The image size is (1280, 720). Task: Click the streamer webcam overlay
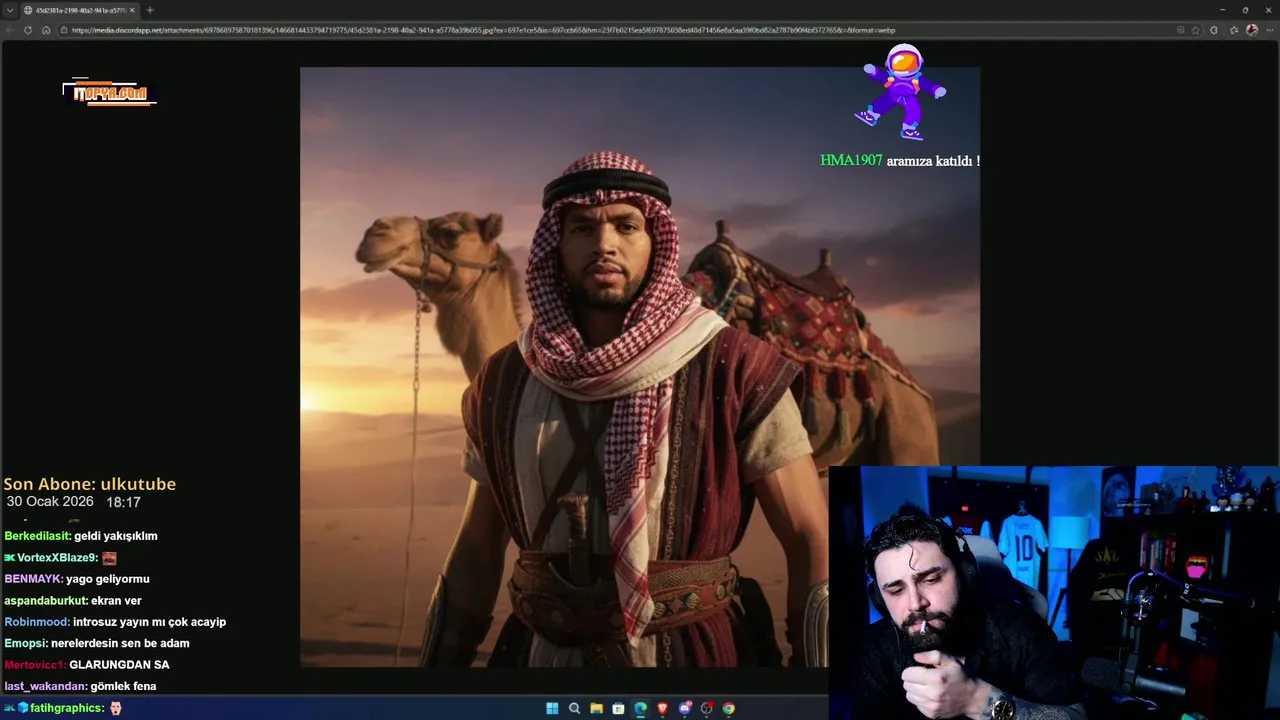[x=1054, y=592]
